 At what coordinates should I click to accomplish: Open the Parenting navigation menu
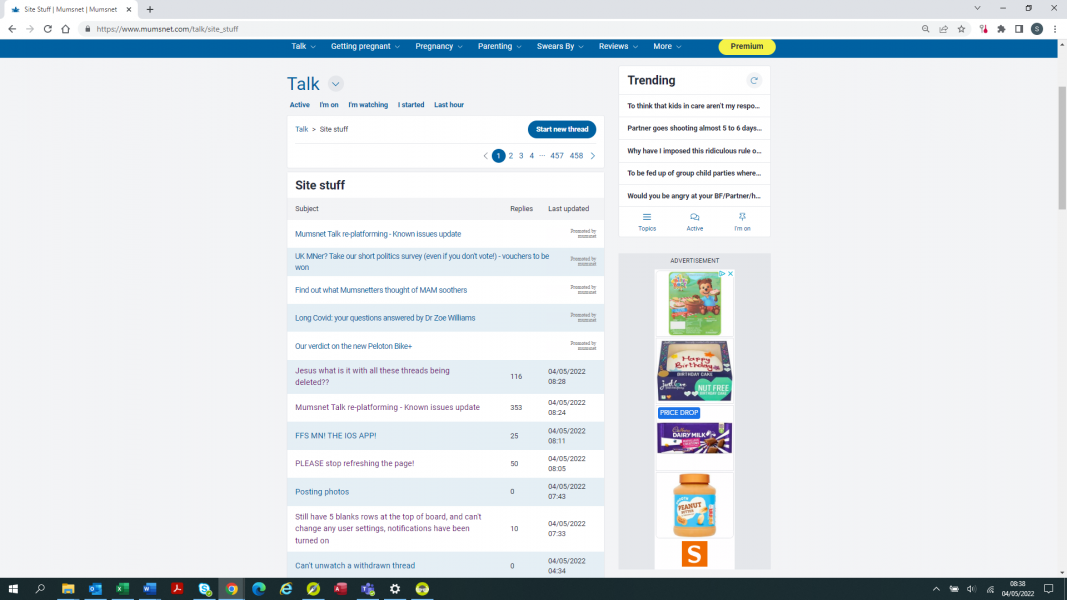[x=500, y=46]
